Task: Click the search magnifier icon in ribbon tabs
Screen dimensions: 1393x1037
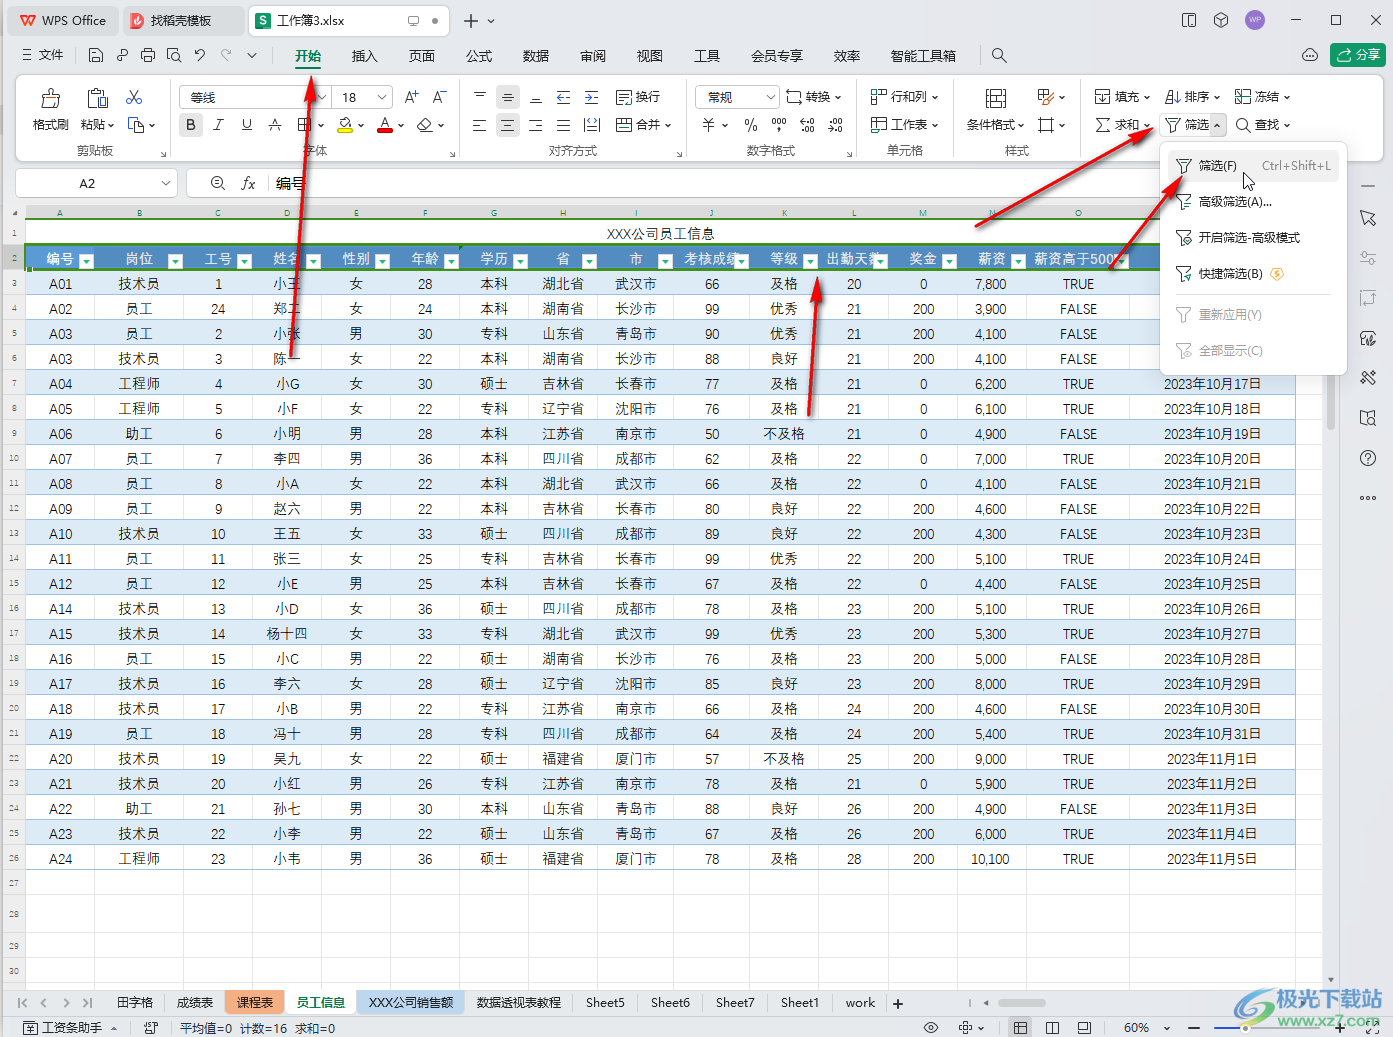Action: click(x=998, y=56)
